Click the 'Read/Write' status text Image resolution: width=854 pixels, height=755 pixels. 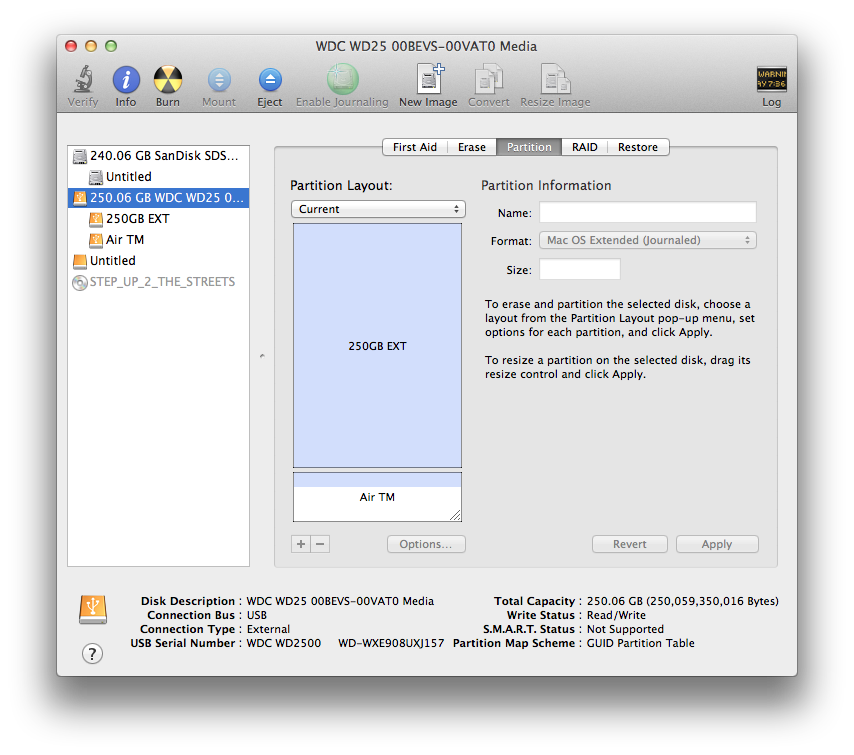pyautogui.click(x=616, y=616)
